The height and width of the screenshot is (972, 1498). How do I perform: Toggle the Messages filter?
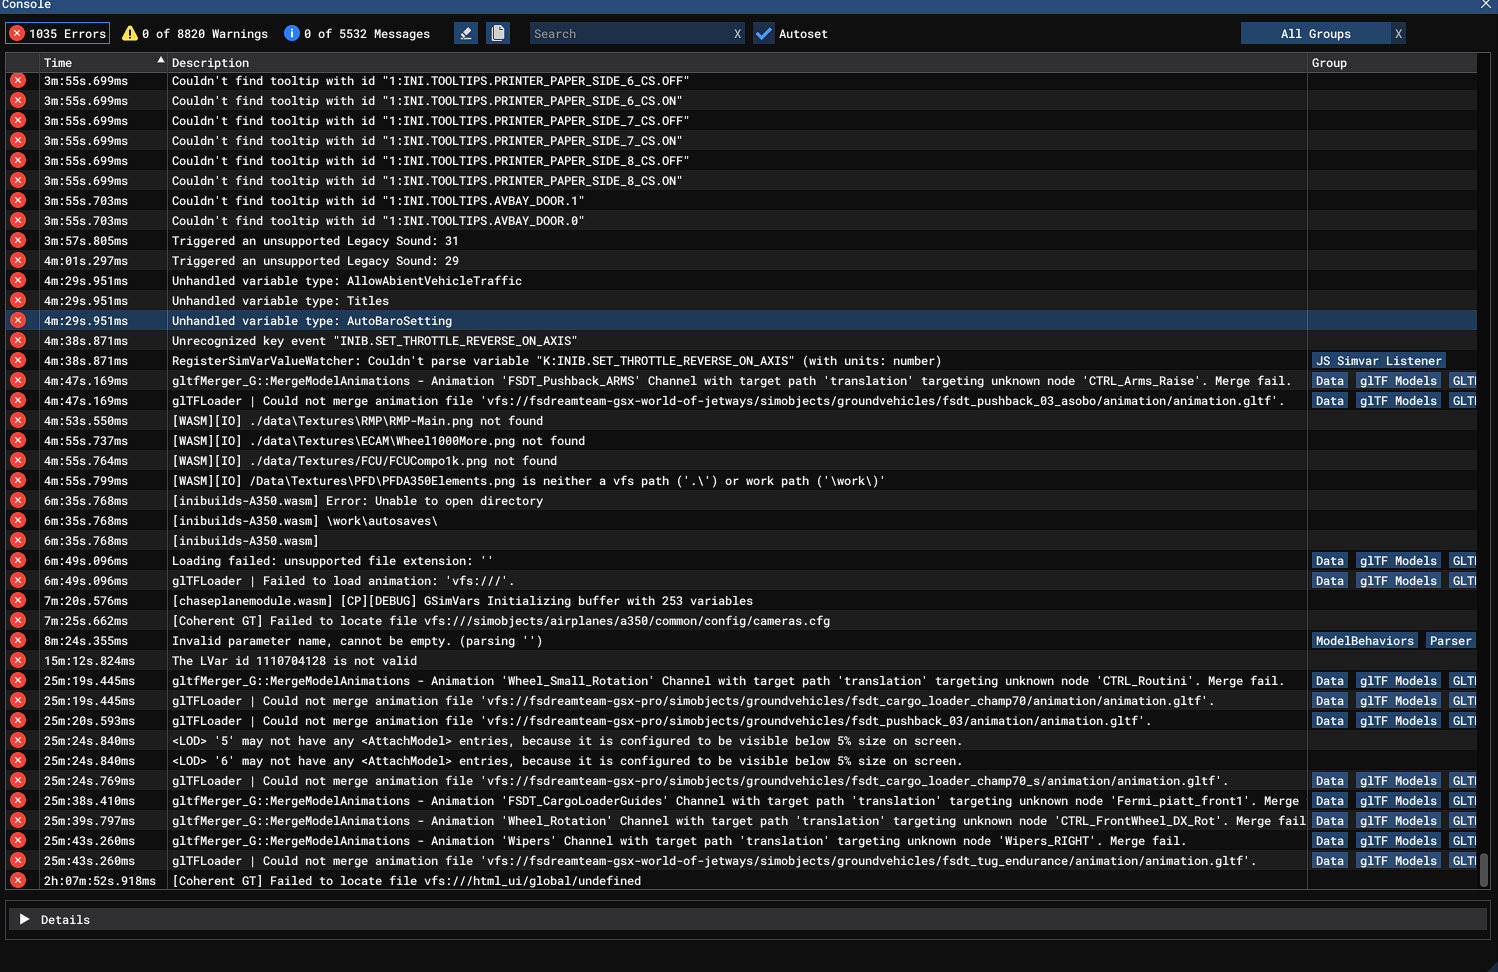click(x=357, y=34)
